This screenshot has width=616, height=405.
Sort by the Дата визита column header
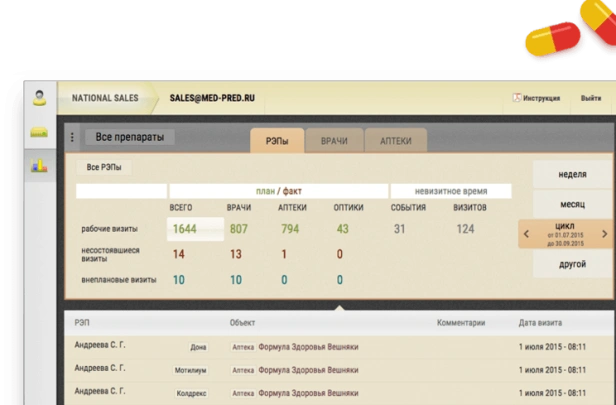click(540, 323)
